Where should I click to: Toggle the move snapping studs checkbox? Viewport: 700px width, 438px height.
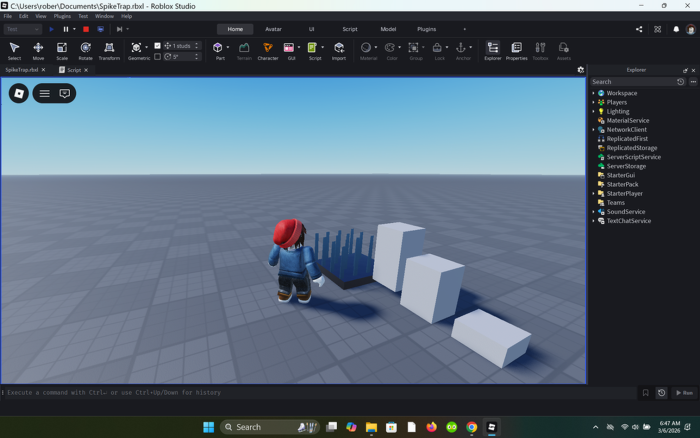pos(157,46)
